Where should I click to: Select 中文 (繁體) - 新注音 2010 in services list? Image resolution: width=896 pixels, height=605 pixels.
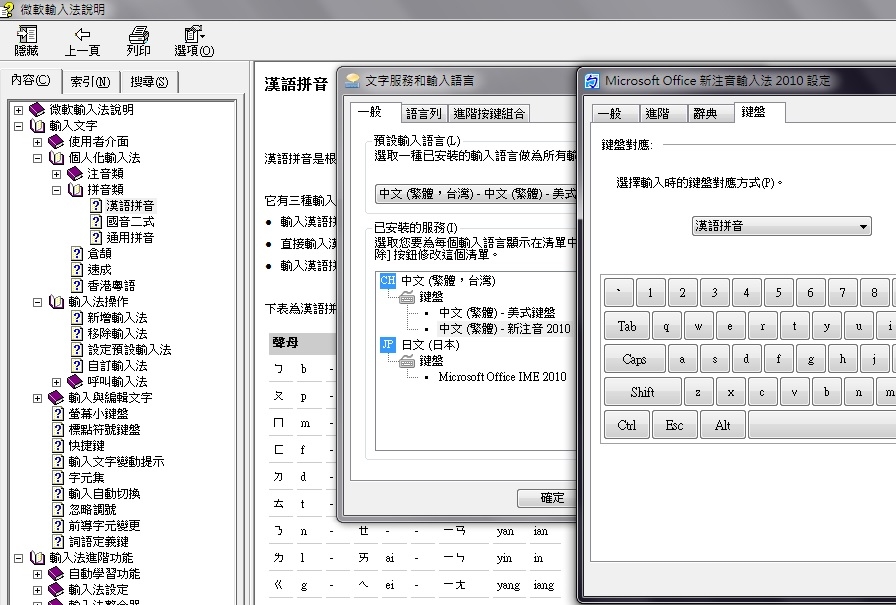click(x=505, y=329)
